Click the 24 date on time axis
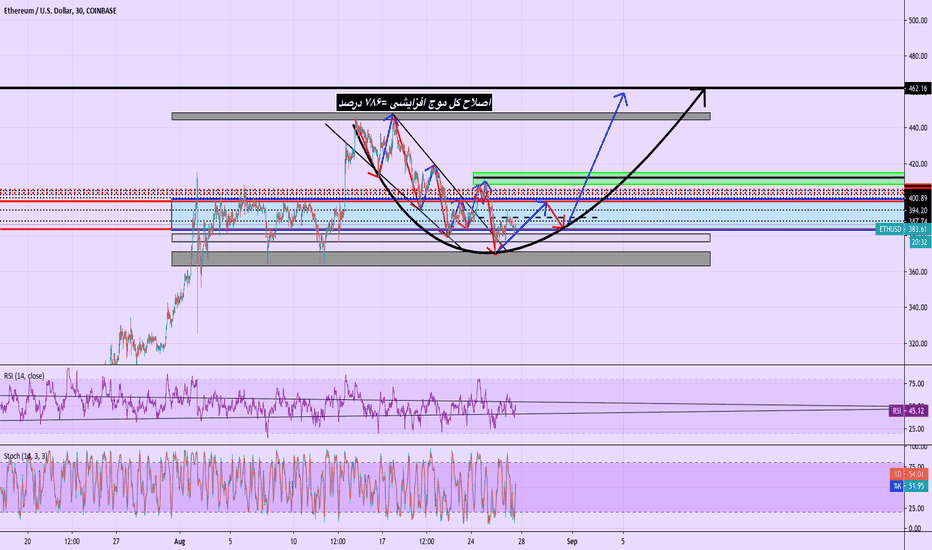 [471, 542]
